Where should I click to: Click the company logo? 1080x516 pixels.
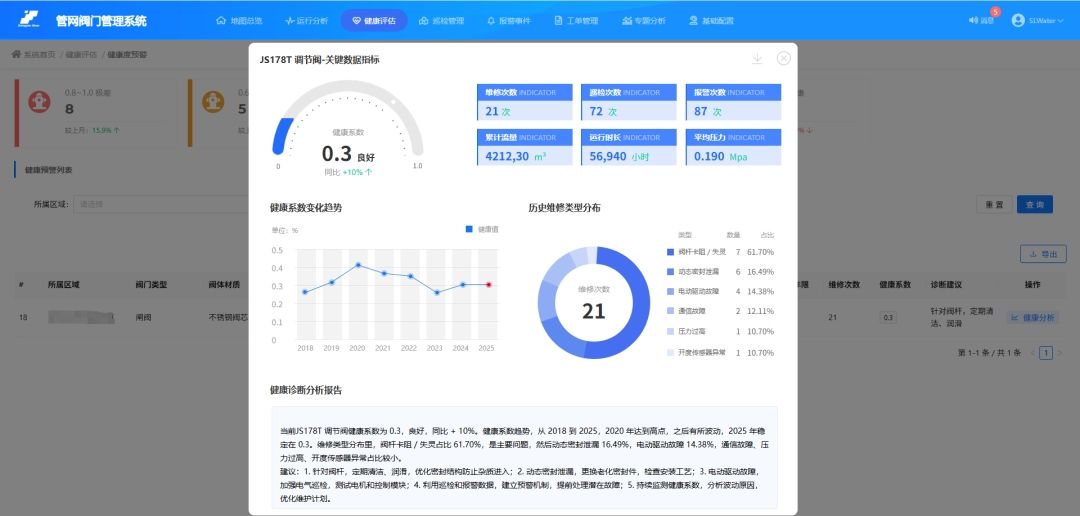tap(29, 20)
